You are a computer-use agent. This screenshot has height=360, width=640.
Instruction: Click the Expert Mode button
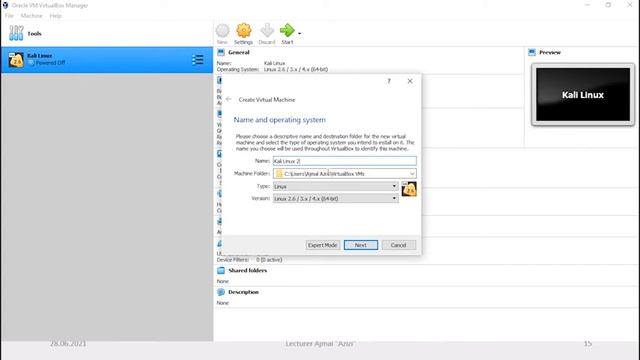click(322, 245)
